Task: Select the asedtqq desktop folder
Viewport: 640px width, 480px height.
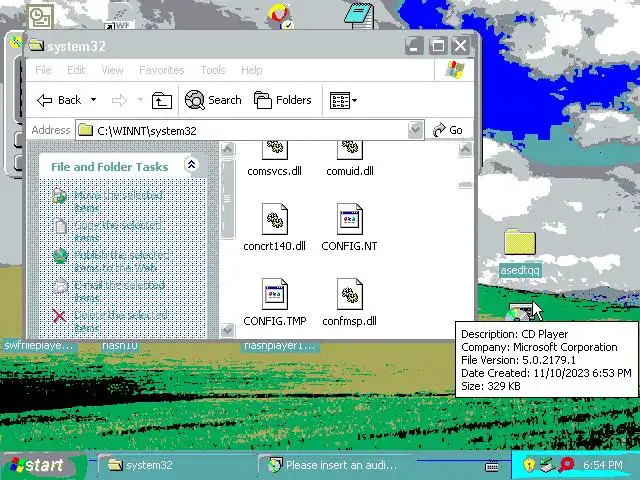Action: 520,252
